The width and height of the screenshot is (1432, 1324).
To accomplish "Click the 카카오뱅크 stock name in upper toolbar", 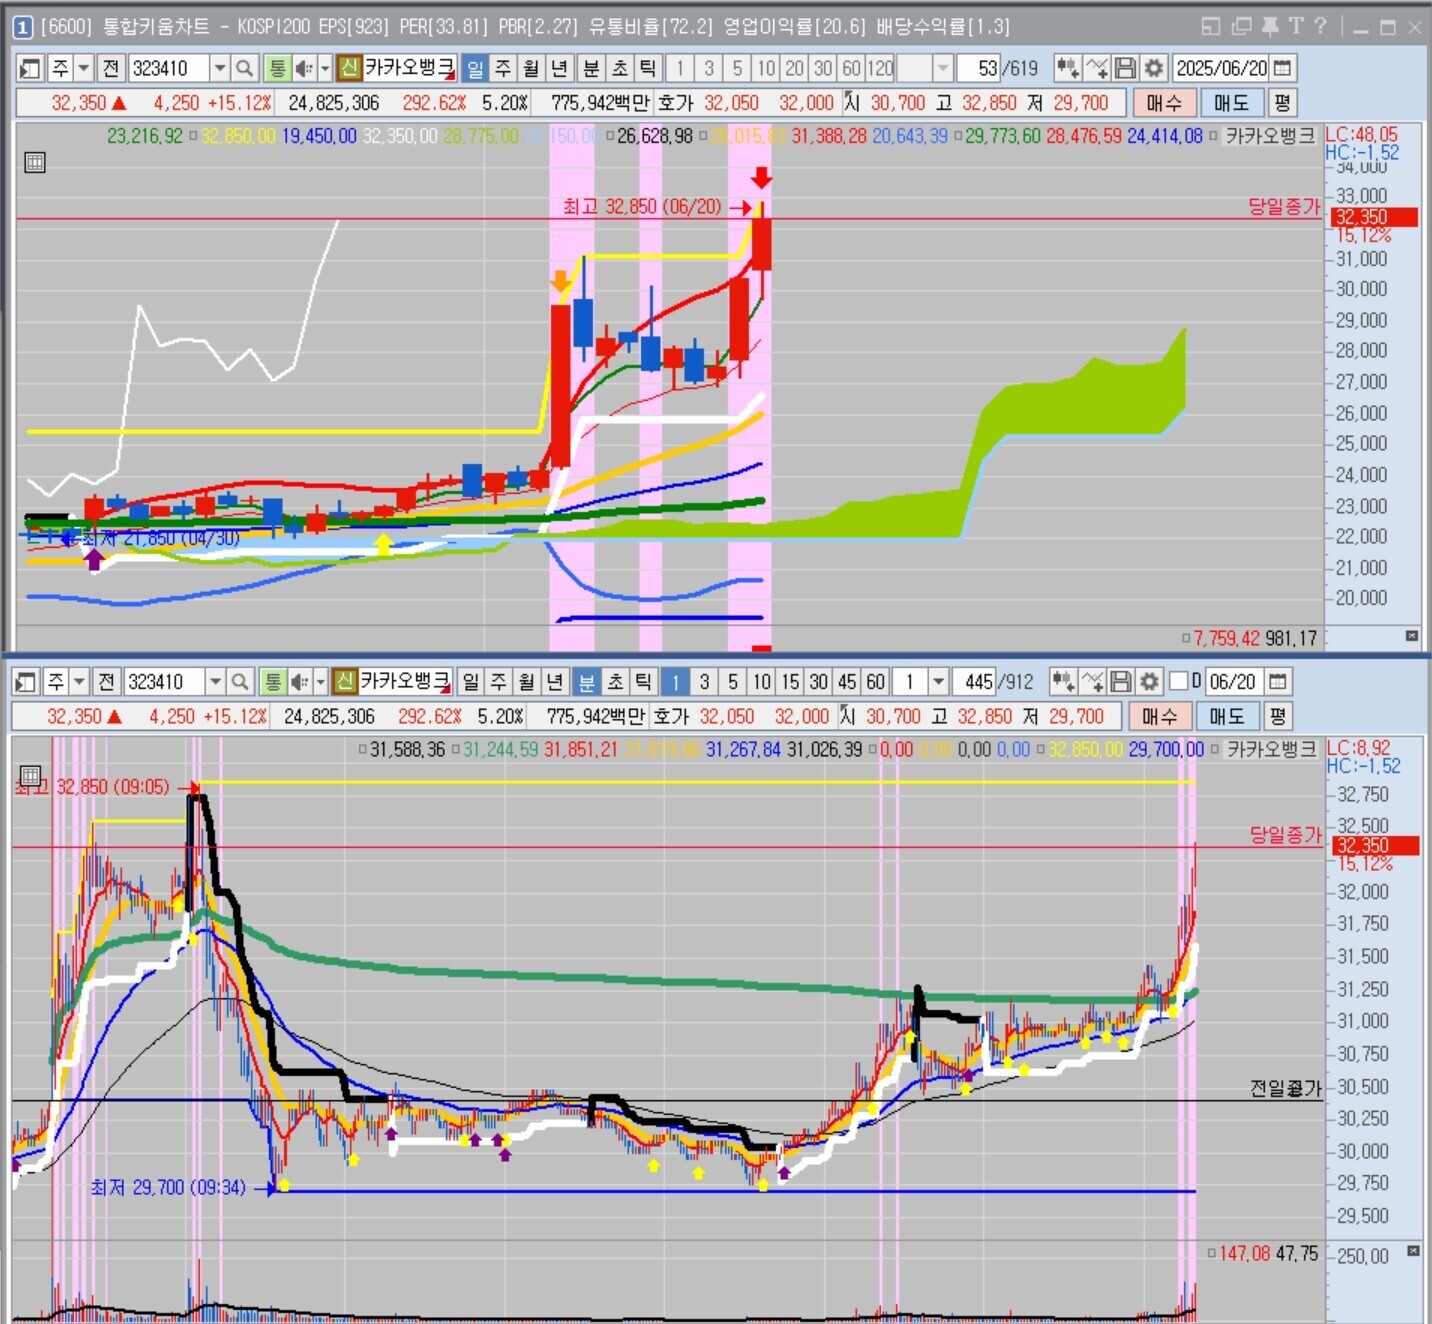I will (x=410, y=68).
